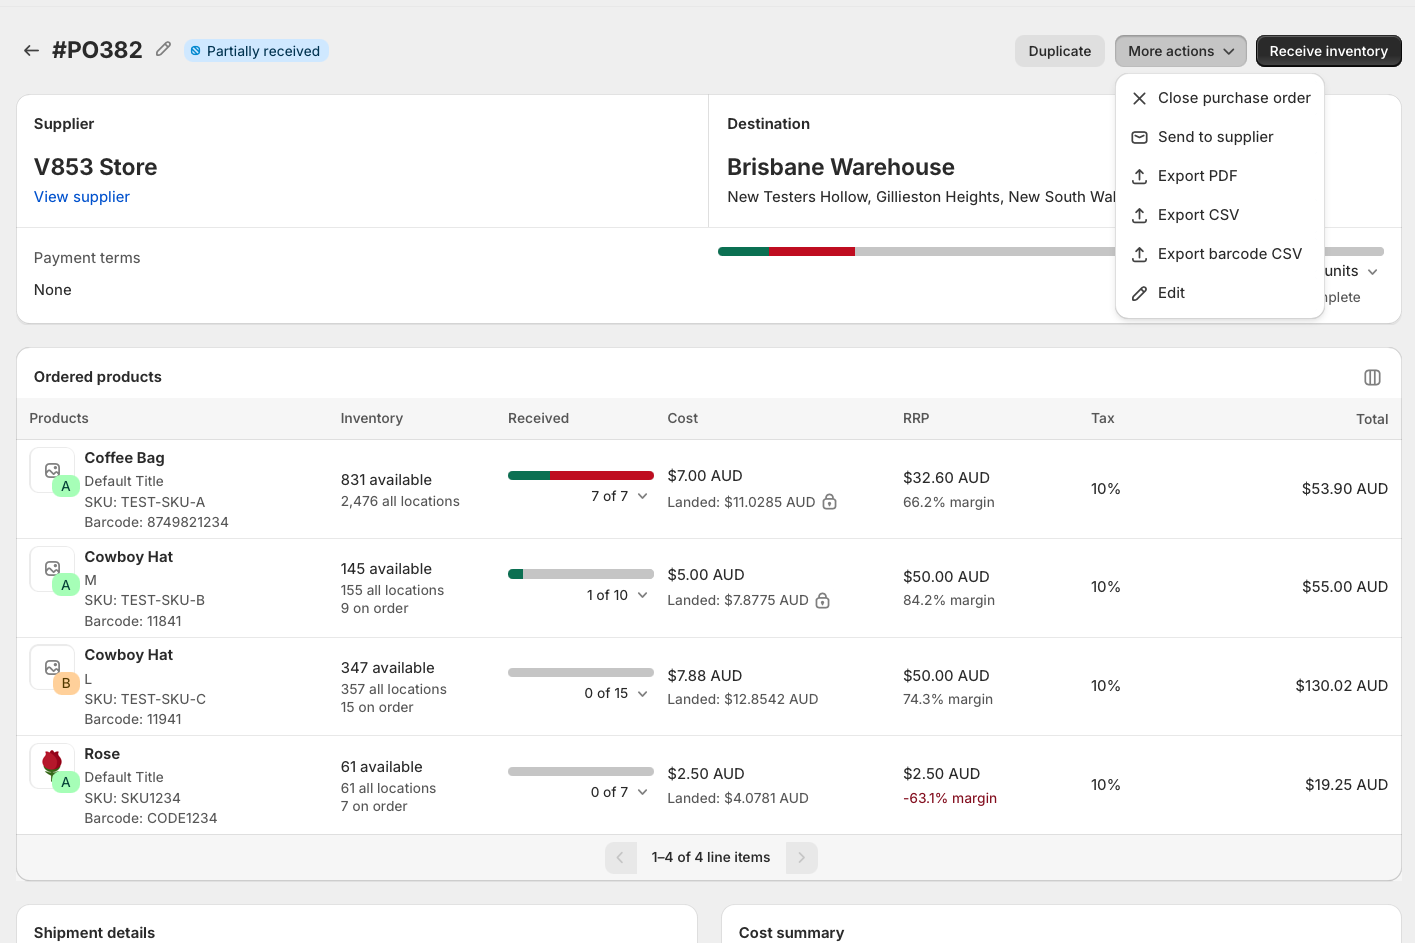Expand Rose 0 of 7 received dropdown

tap(619, 792)
